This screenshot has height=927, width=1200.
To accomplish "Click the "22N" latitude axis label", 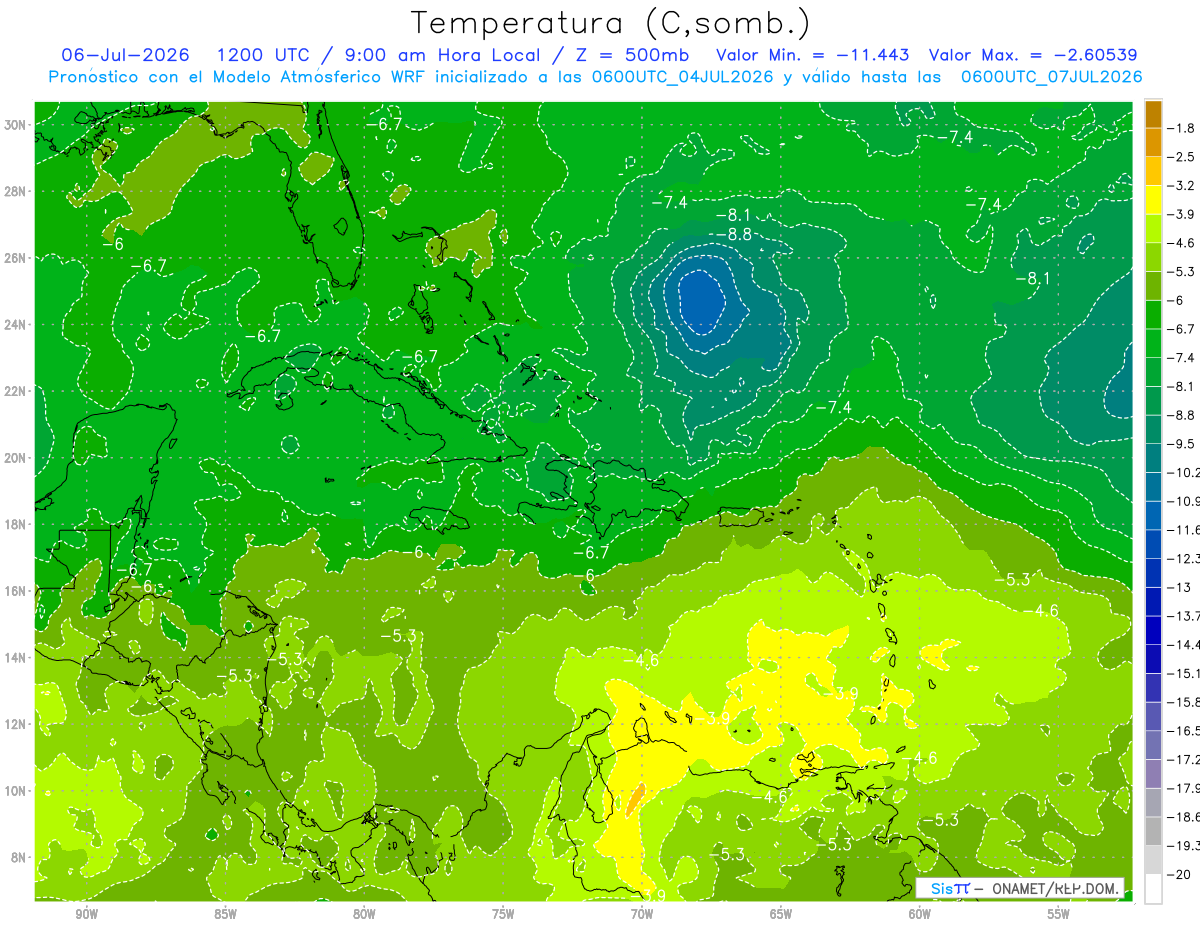I will click(17, 391).
